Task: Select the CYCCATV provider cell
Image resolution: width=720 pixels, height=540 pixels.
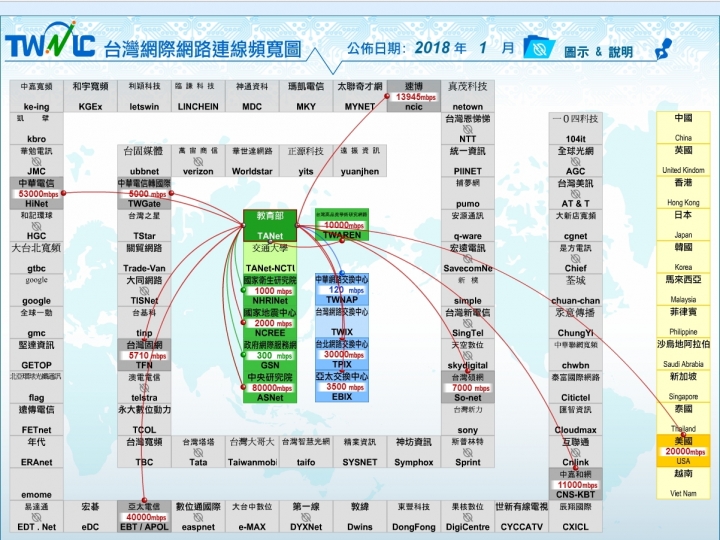Action: click(522, 517)
